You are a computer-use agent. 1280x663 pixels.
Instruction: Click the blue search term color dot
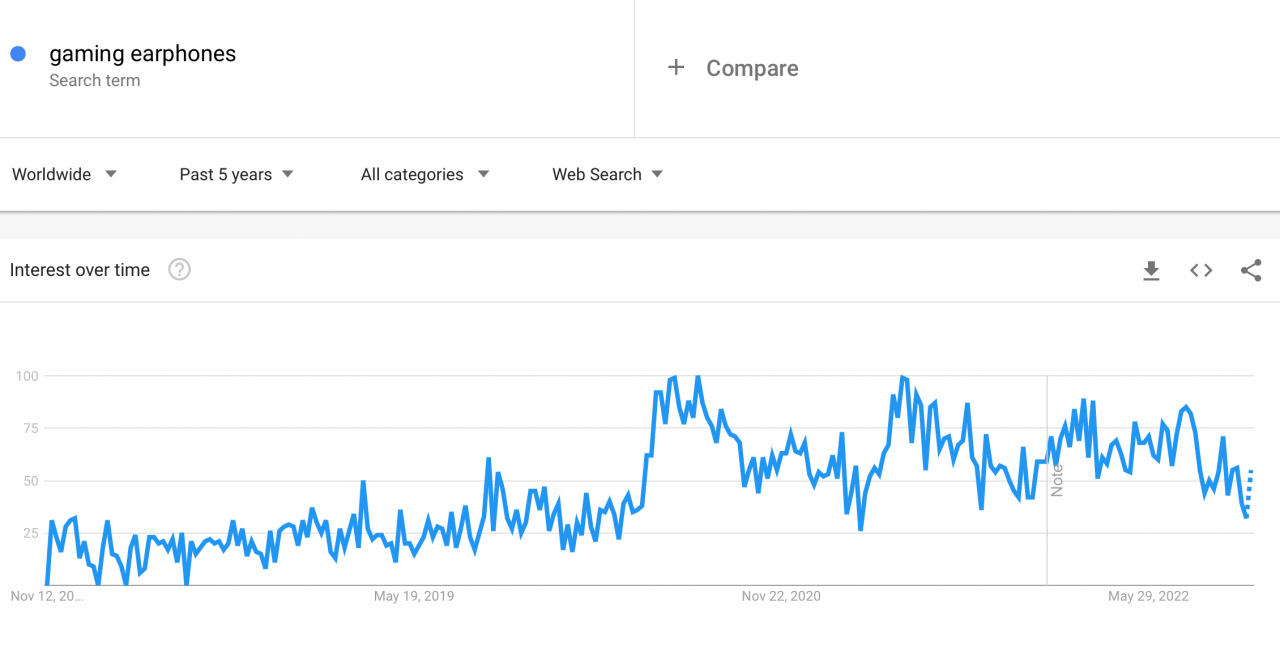point(17,53)
